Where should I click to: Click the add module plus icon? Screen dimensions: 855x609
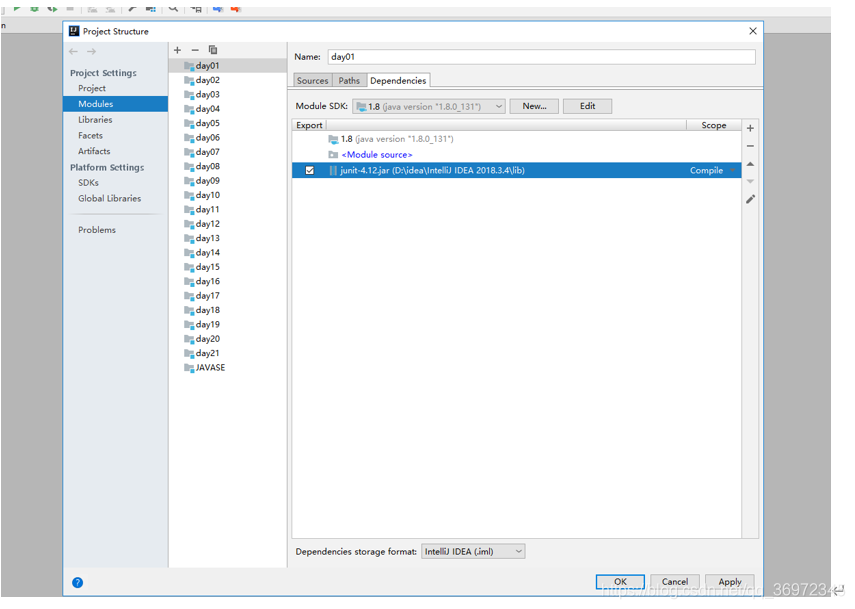(177, 50)
